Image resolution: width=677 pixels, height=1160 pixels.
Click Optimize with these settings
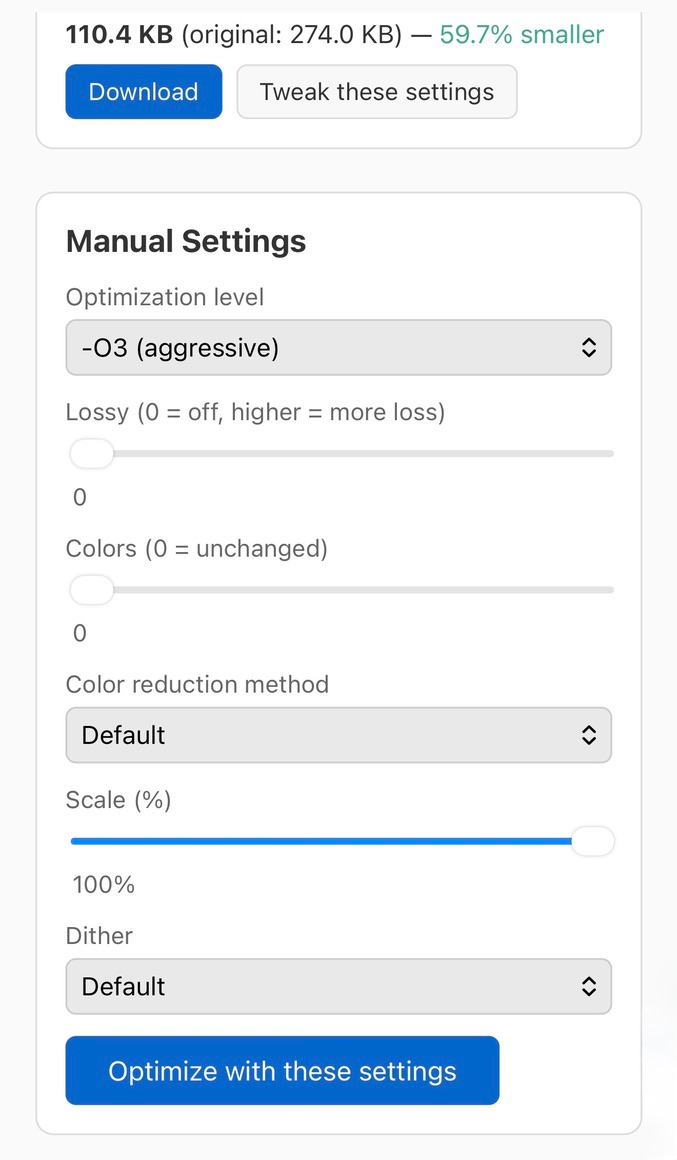coord(282,1070)
